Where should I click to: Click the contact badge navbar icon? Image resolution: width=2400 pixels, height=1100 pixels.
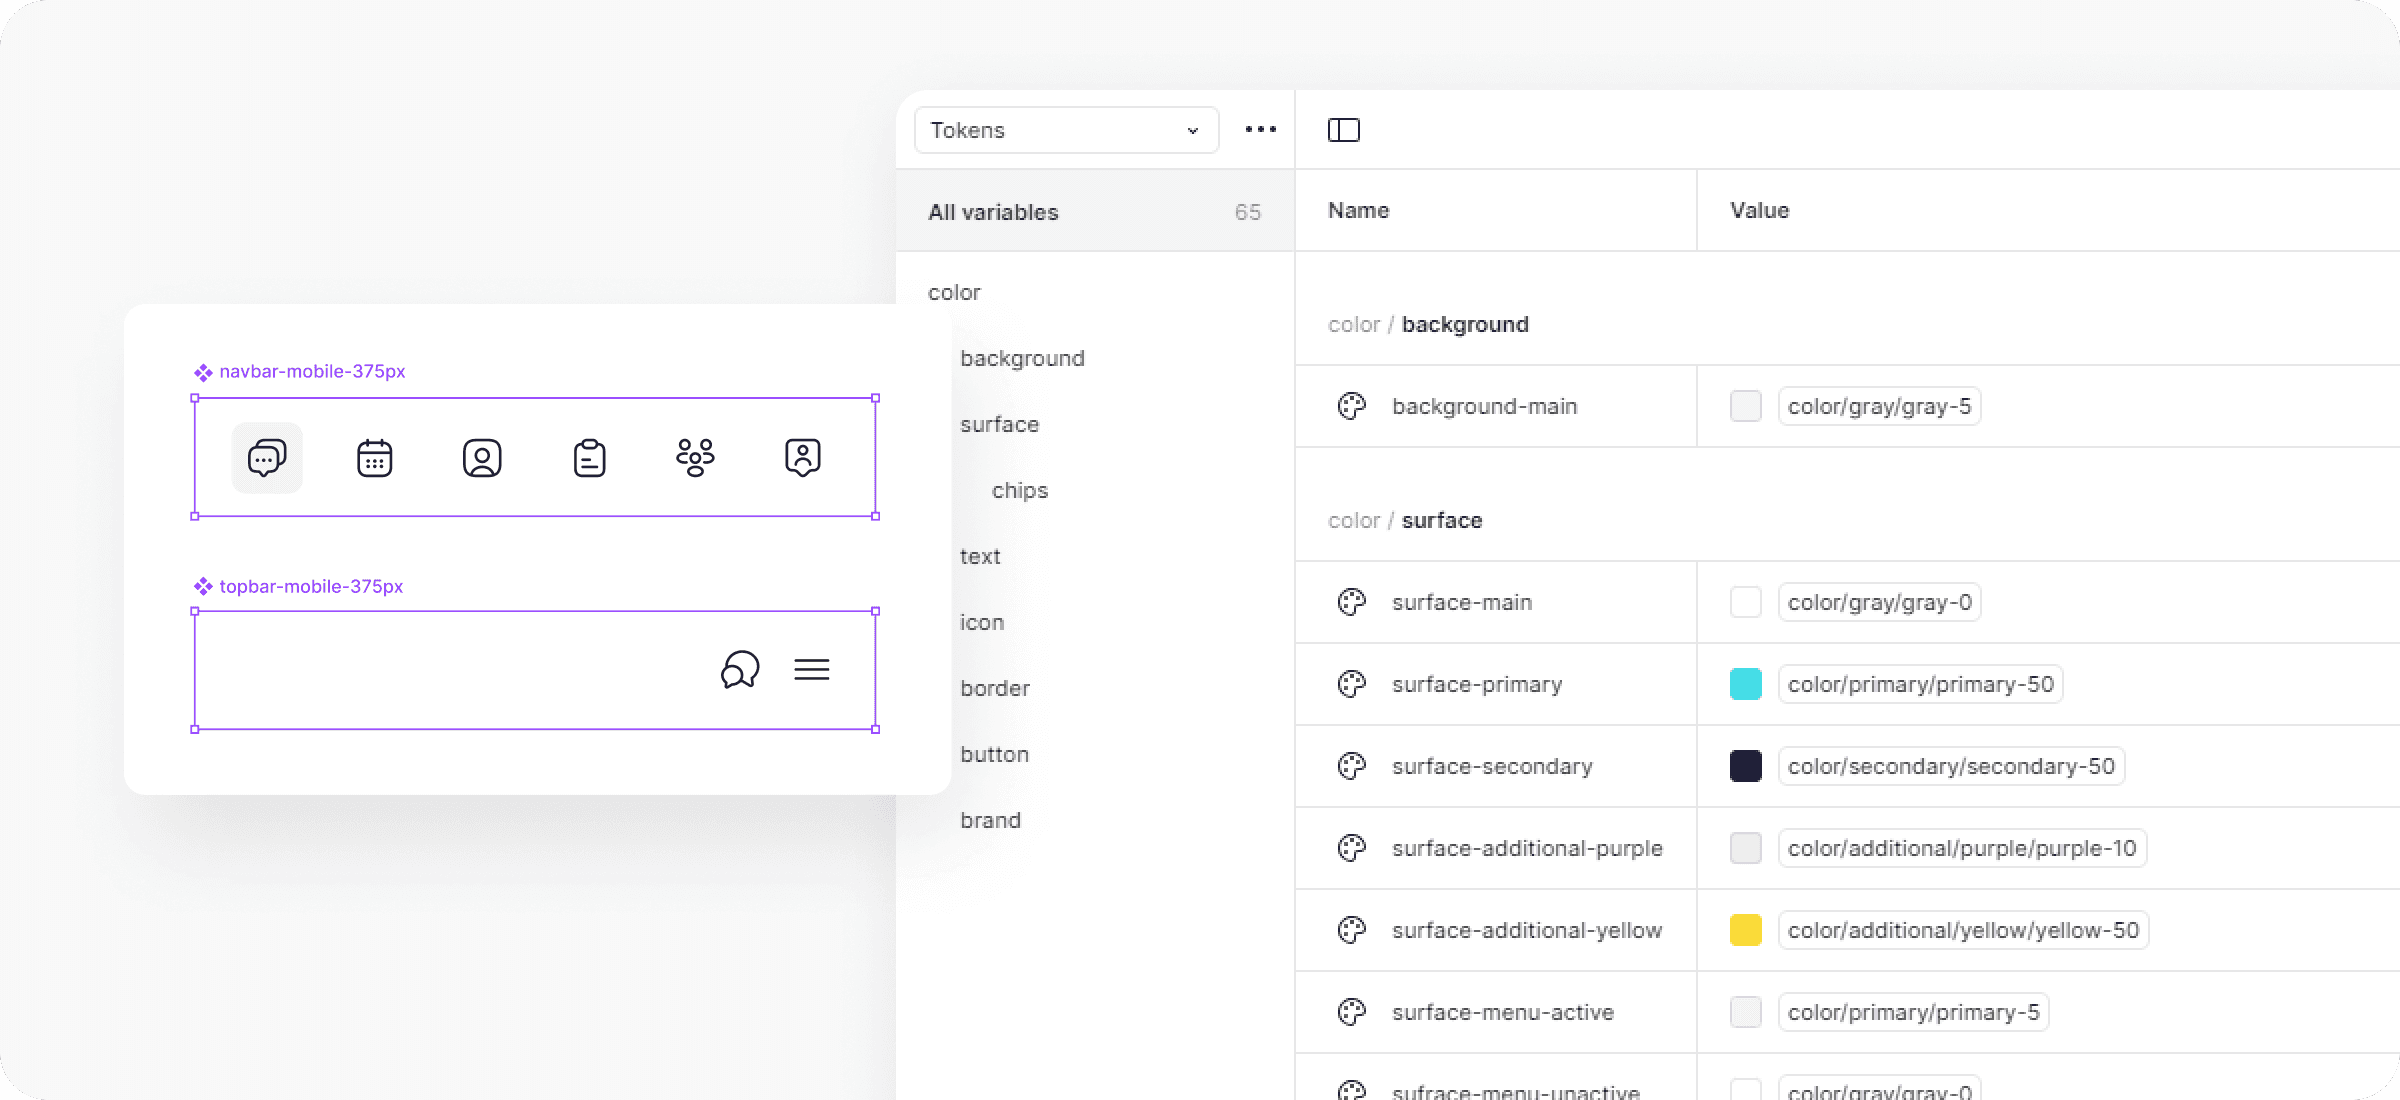point(802,458)
